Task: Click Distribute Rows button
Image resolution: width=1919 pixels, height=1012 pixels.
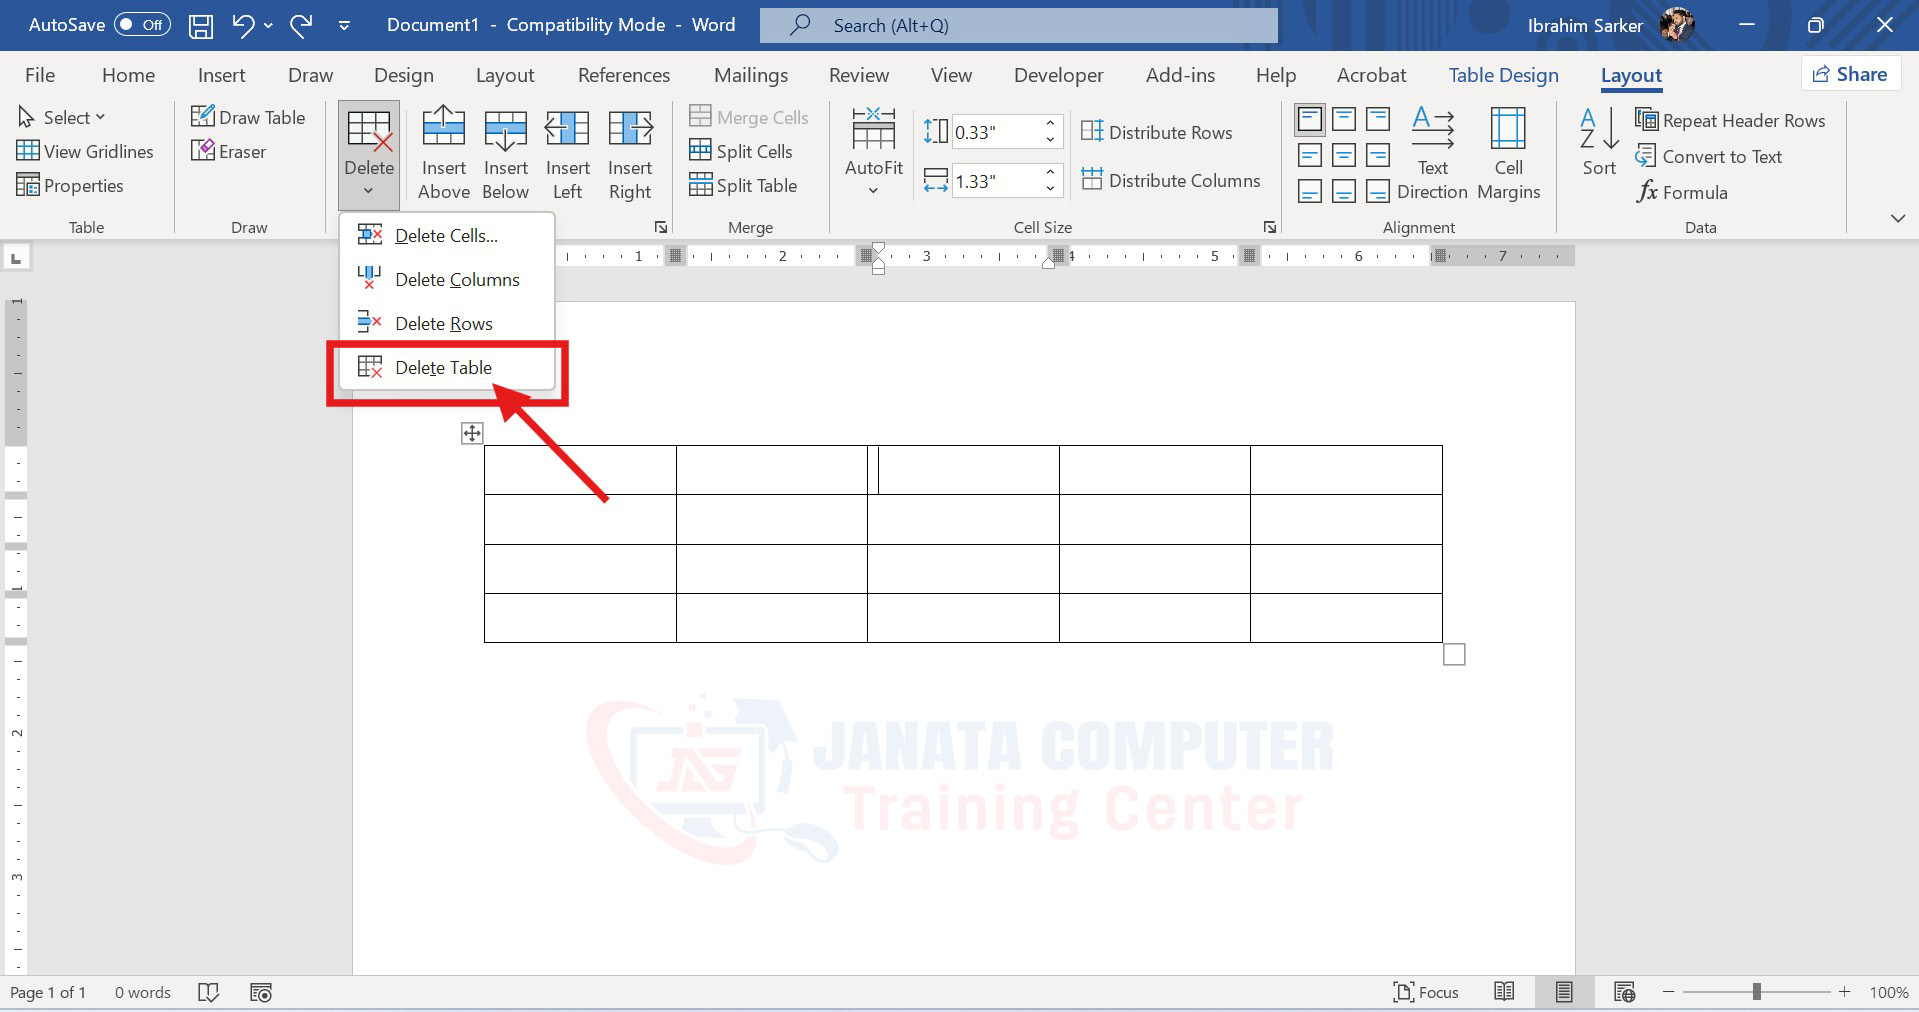Action: 1157,132
